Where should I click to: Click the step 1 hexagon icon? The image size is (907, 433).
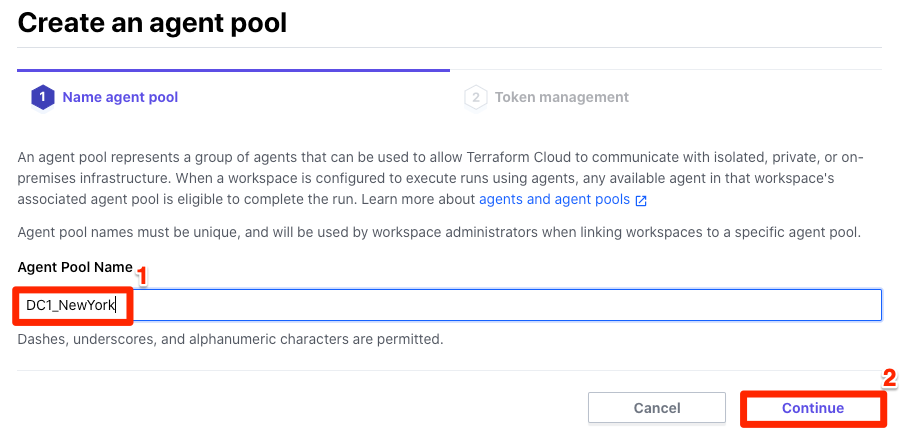tap(43, 98)
